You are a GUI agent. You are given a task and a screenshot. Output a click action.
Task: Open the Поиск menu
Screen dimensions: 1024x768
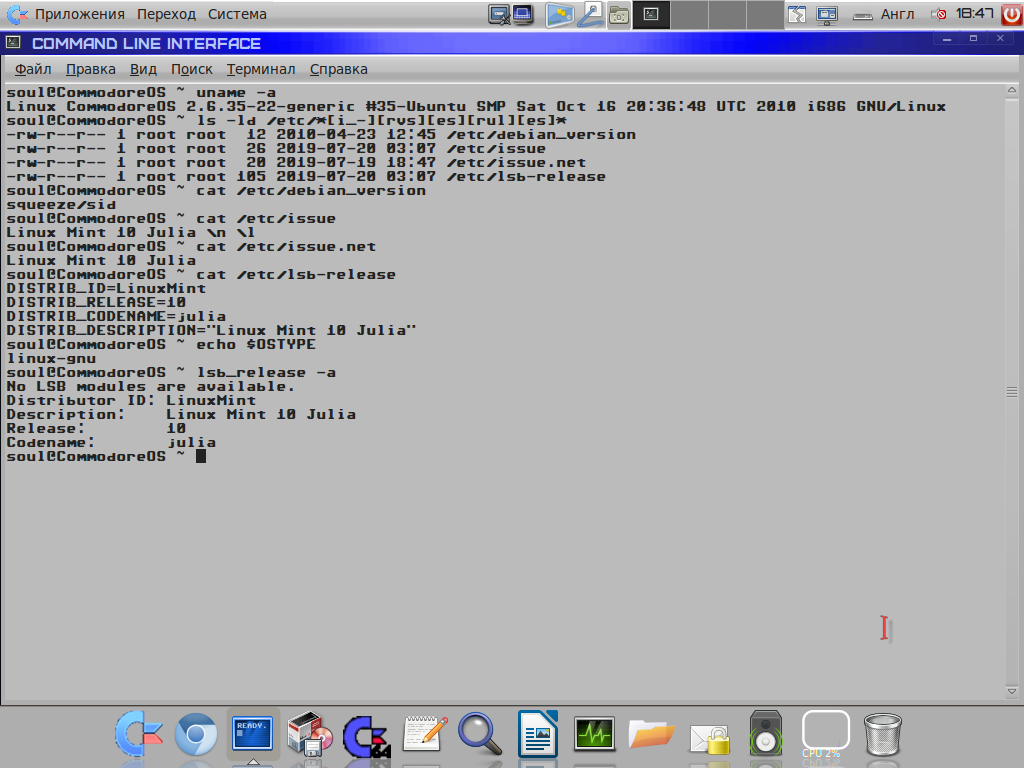click(x=191, y=69)
